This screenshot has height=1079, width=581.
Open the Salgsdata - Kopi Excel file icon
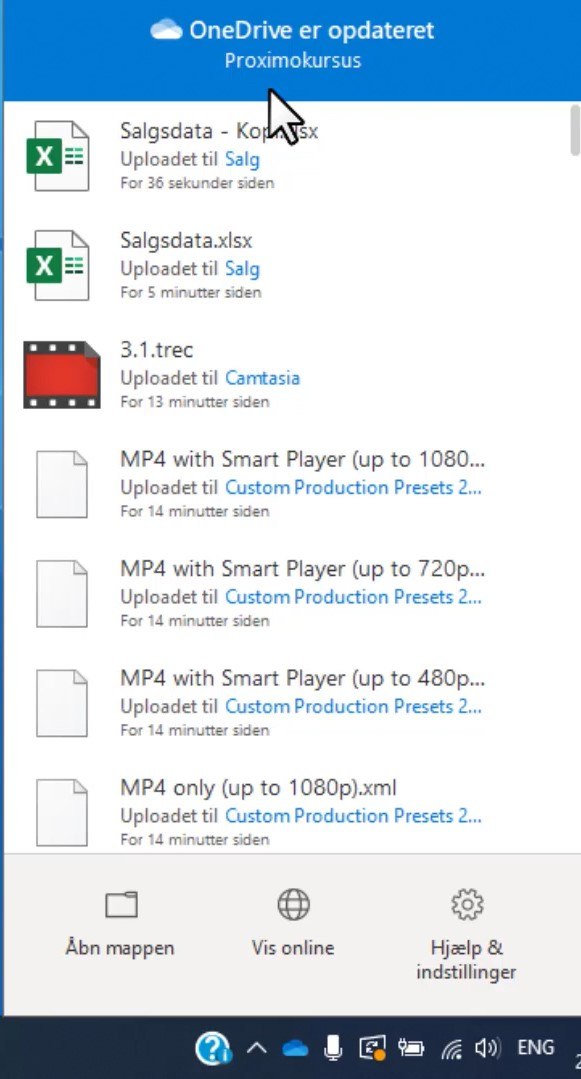(x=59, y=156)
